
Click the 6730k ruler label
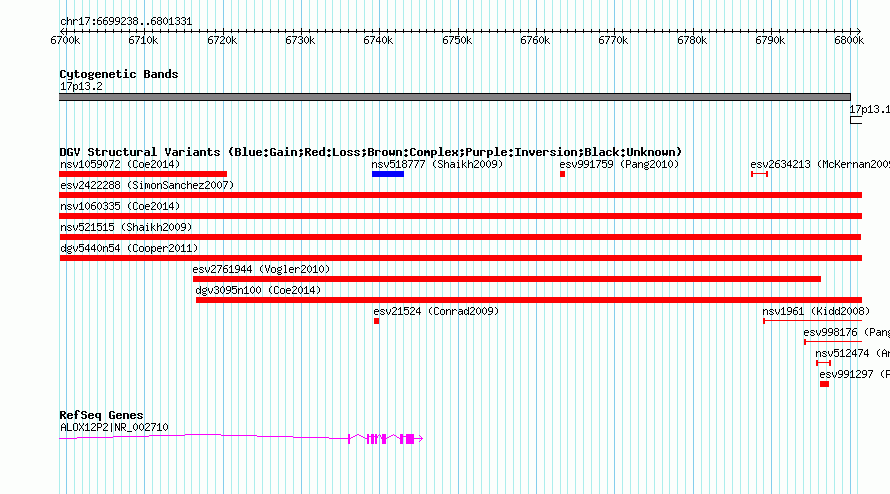[x=300, y=40]
